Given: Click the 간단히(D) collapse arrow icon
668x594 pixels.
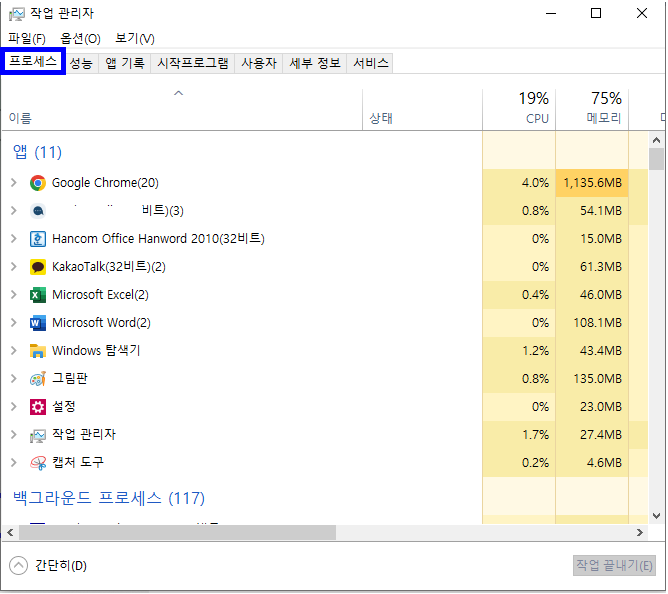Looking at the screenshot, I should click(18, 566).
